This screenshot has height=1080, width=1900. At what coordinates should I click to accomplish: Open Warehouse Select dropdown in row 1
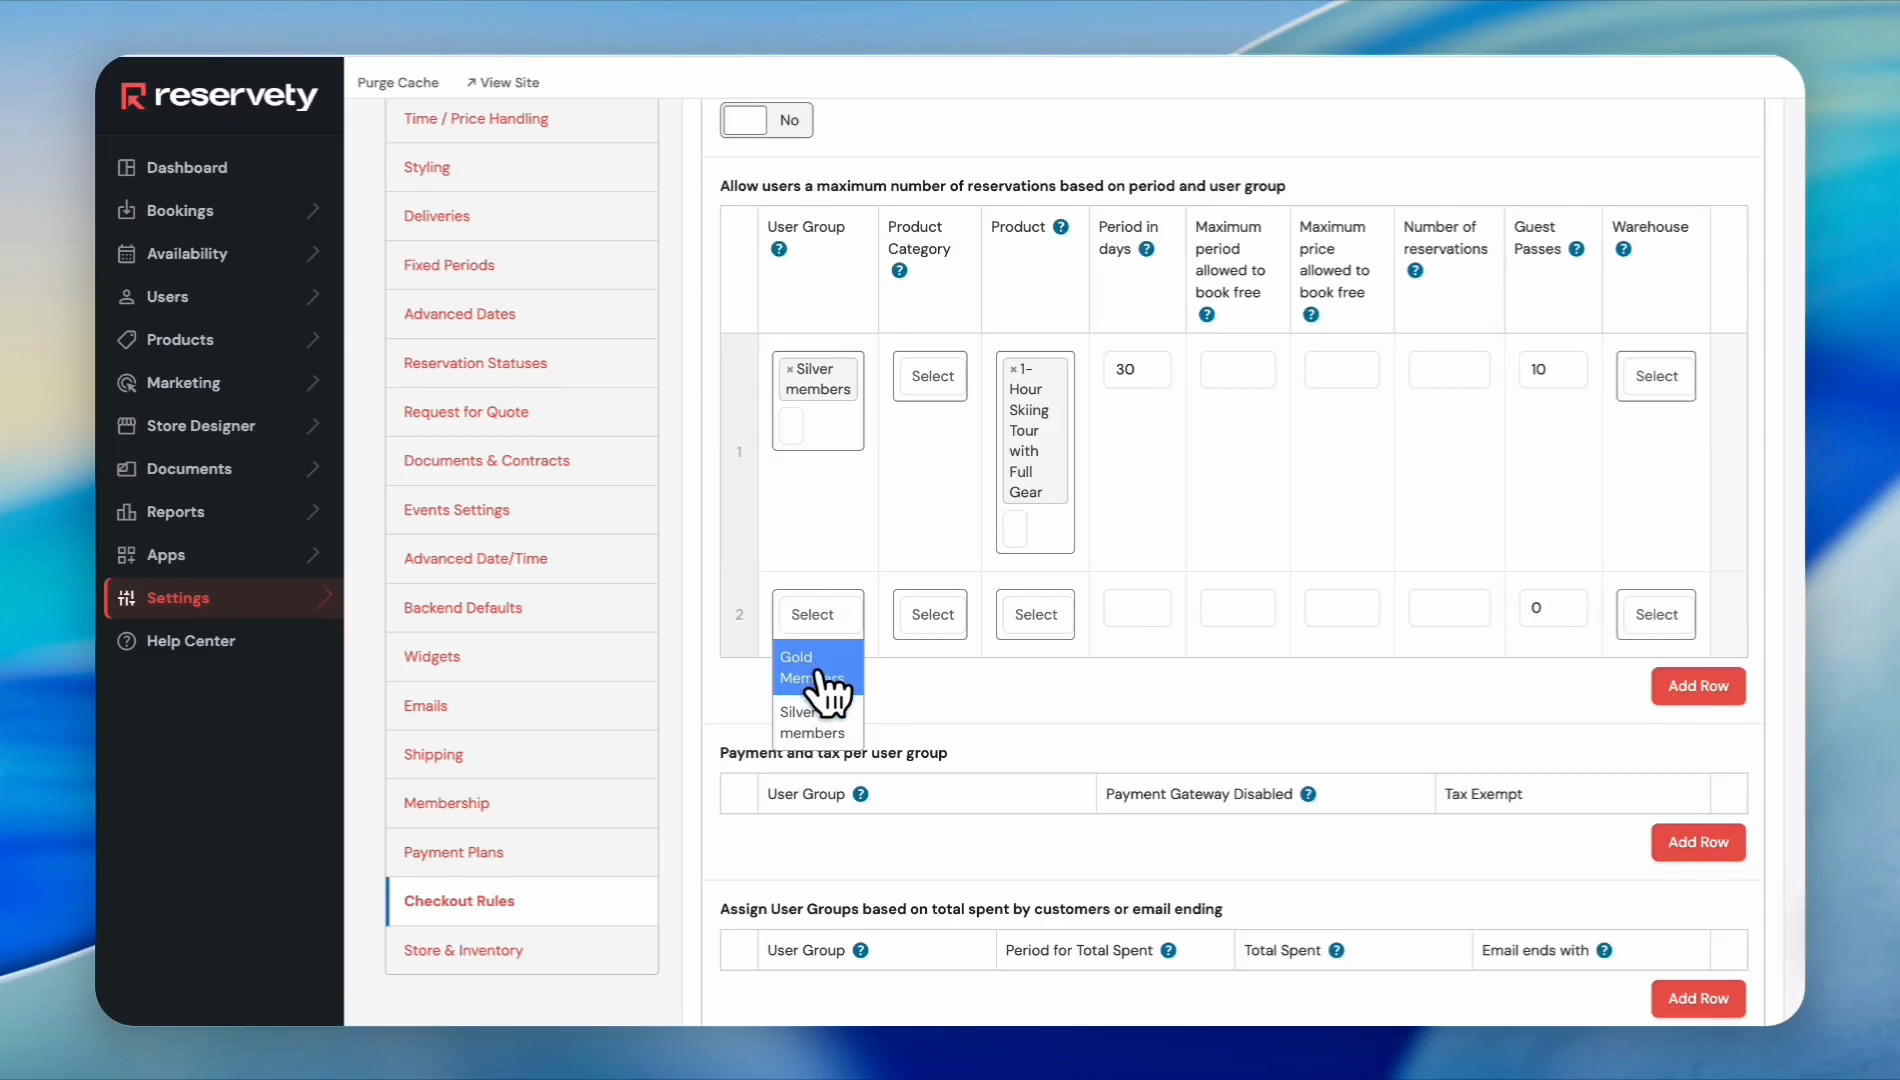(x=1655, y=377)
